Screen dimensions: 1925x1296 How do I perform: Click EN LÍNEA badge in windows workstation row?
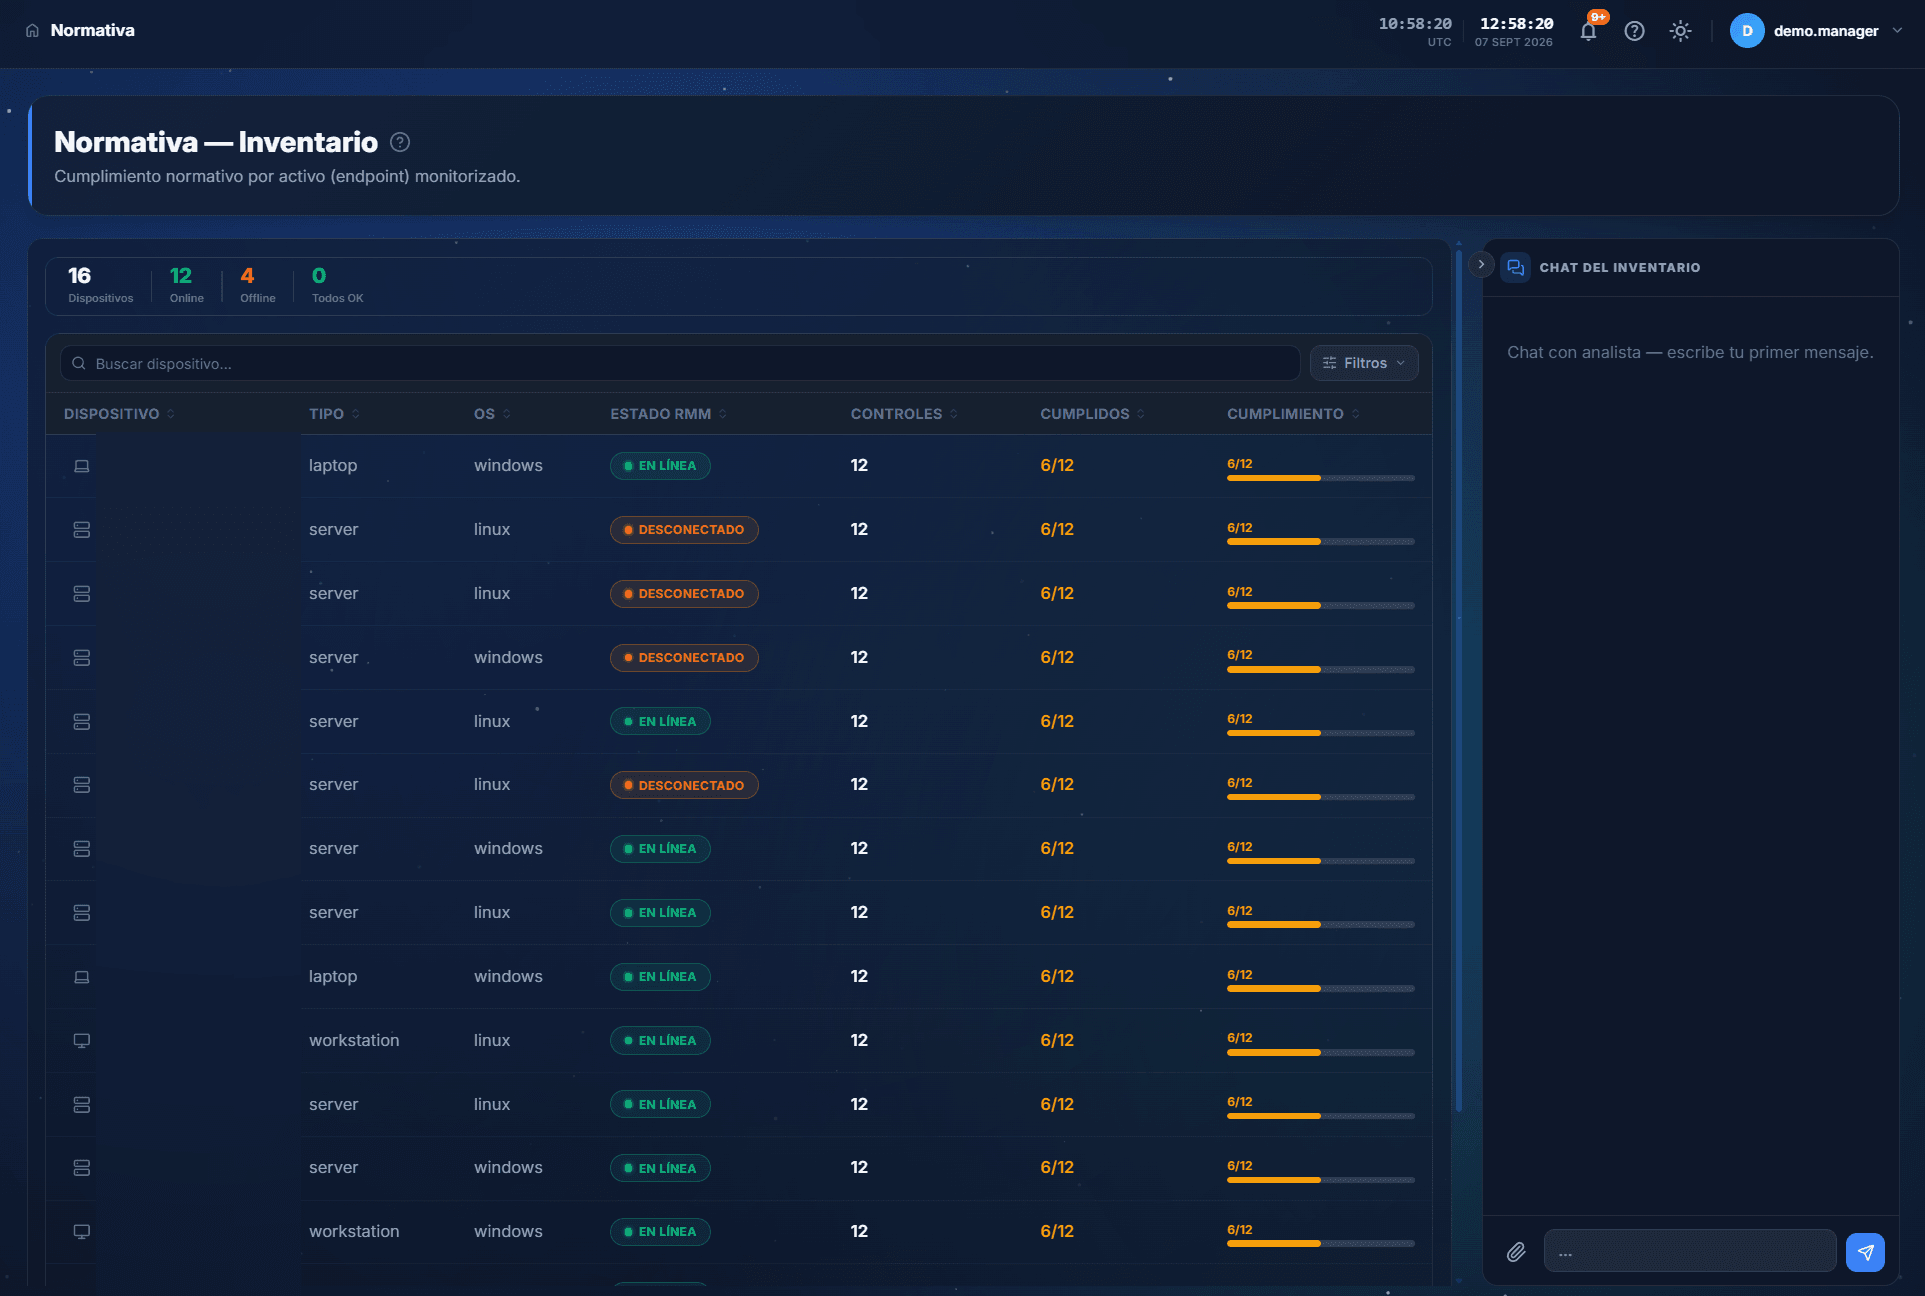point(660,1232)
